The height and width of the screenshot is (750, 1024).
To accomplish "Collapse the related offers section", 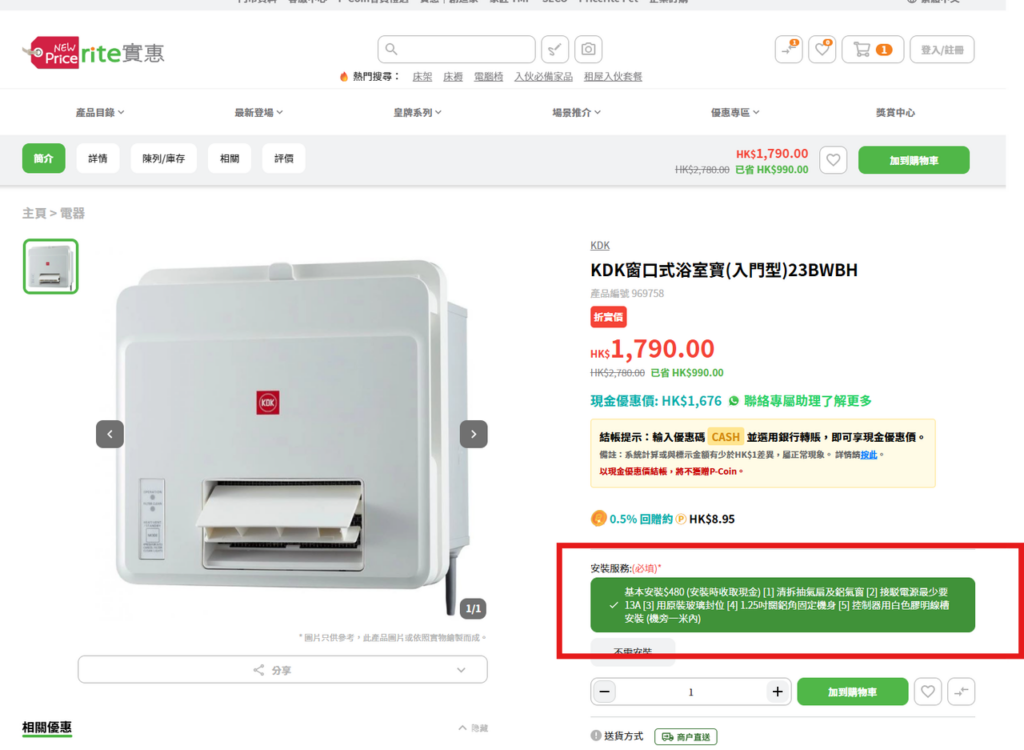I will coord(473,728).
